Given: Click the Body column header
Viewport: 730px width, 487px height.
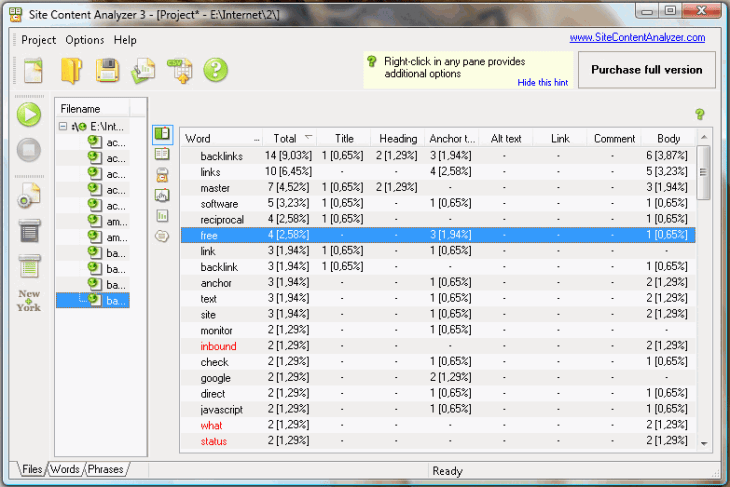Looking at the screenshot, I should click(669, 138).
